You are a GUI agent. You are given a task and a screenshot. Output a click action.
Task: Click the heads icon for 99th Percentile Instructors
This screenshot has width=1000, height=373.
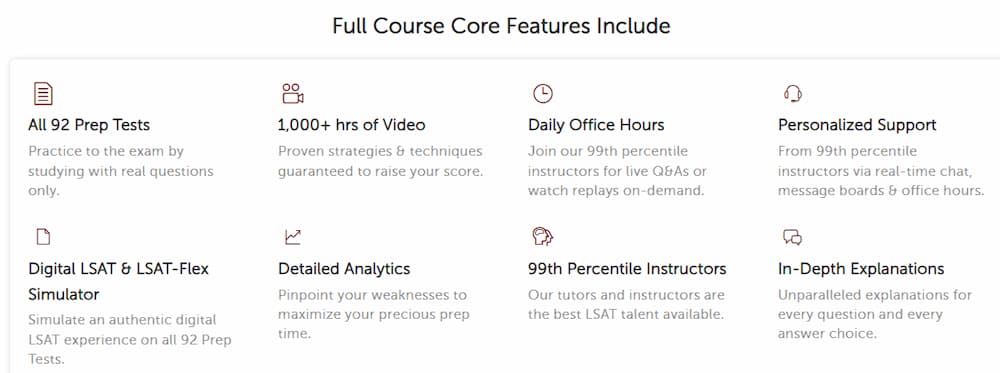coord(543,237)
